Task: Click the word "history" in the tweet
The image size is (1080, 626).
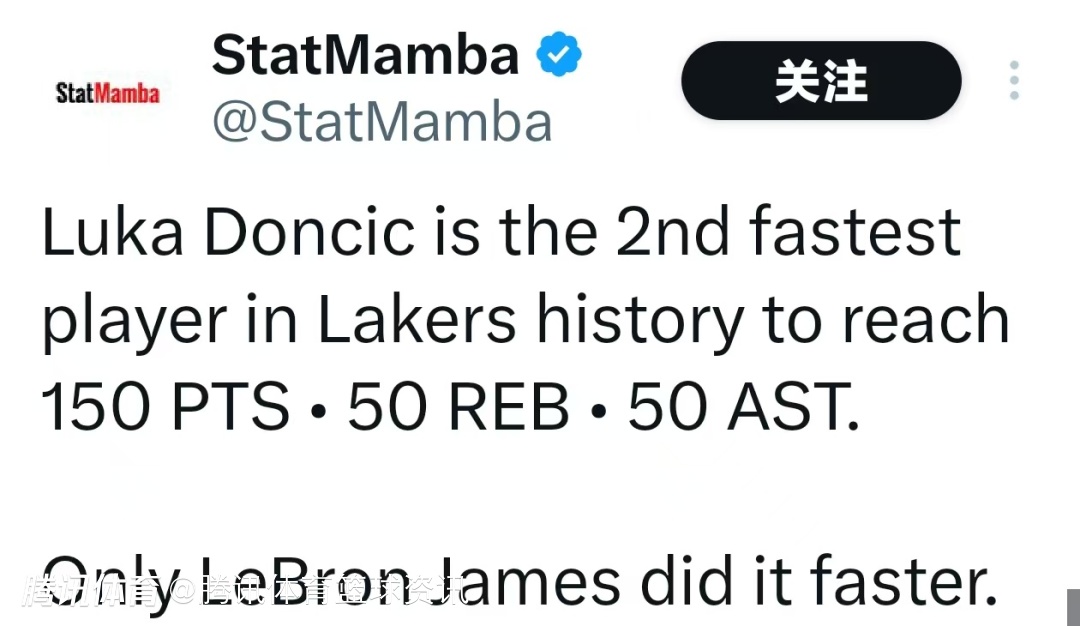Action: 640,321
